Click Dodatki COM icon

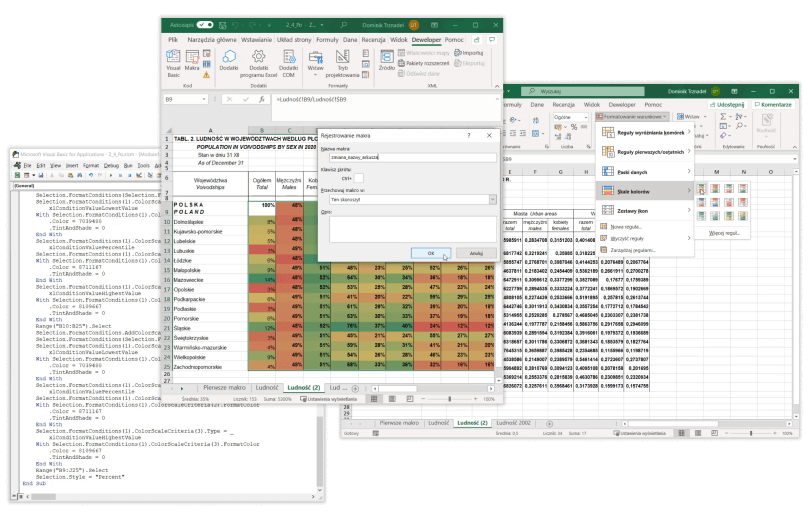point(287,65)
